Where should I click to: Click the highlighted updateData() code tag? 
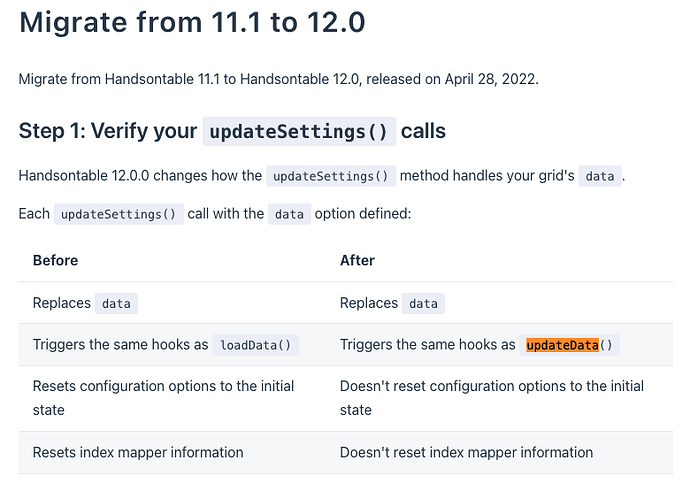click(x=569, y=345)
